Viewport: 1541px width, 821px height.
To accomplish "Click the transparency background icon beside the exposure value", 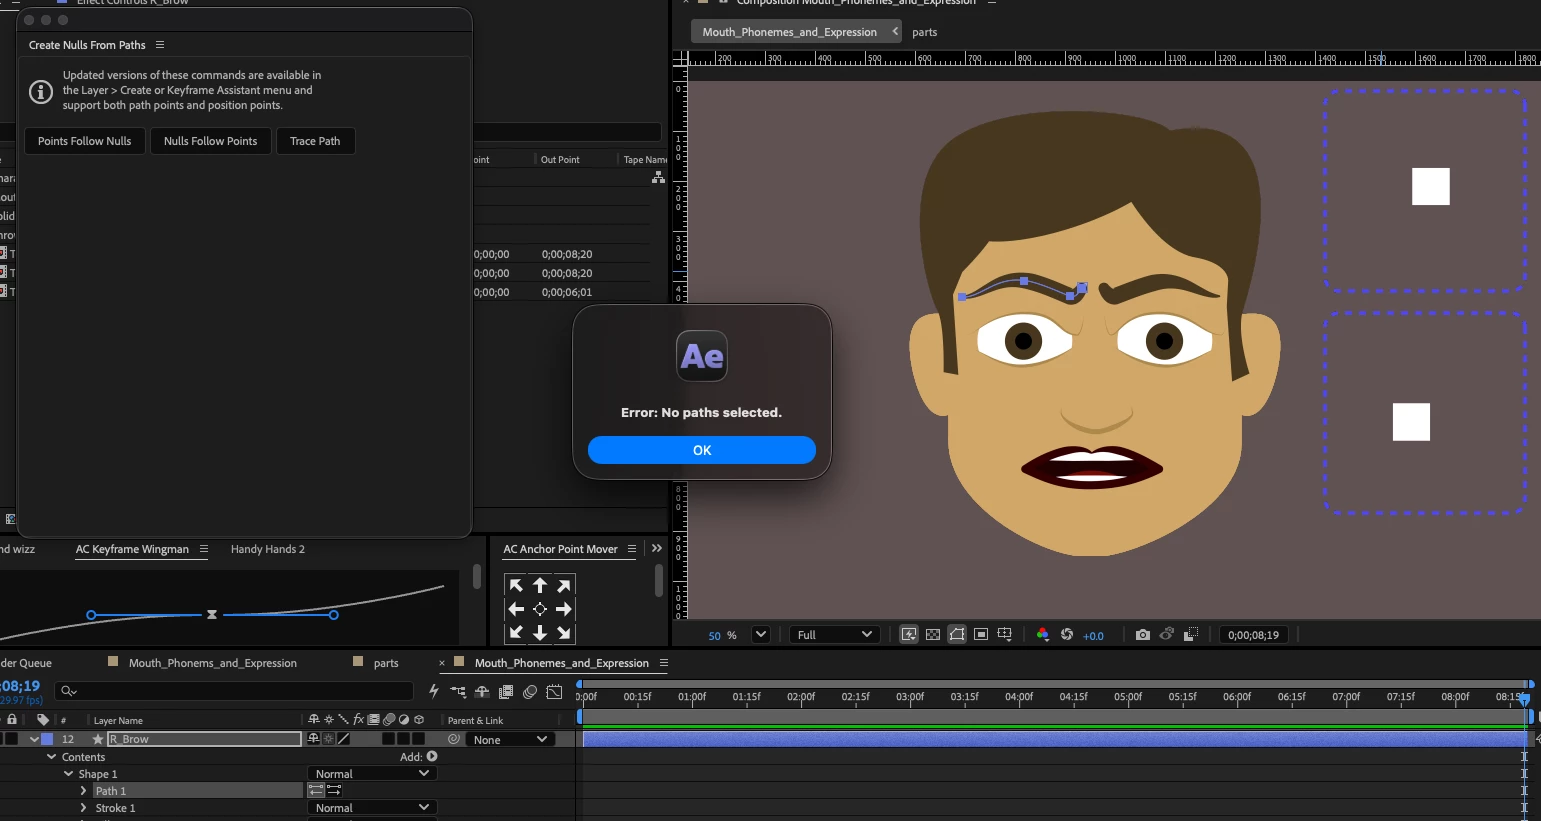I will point(1191,635).
